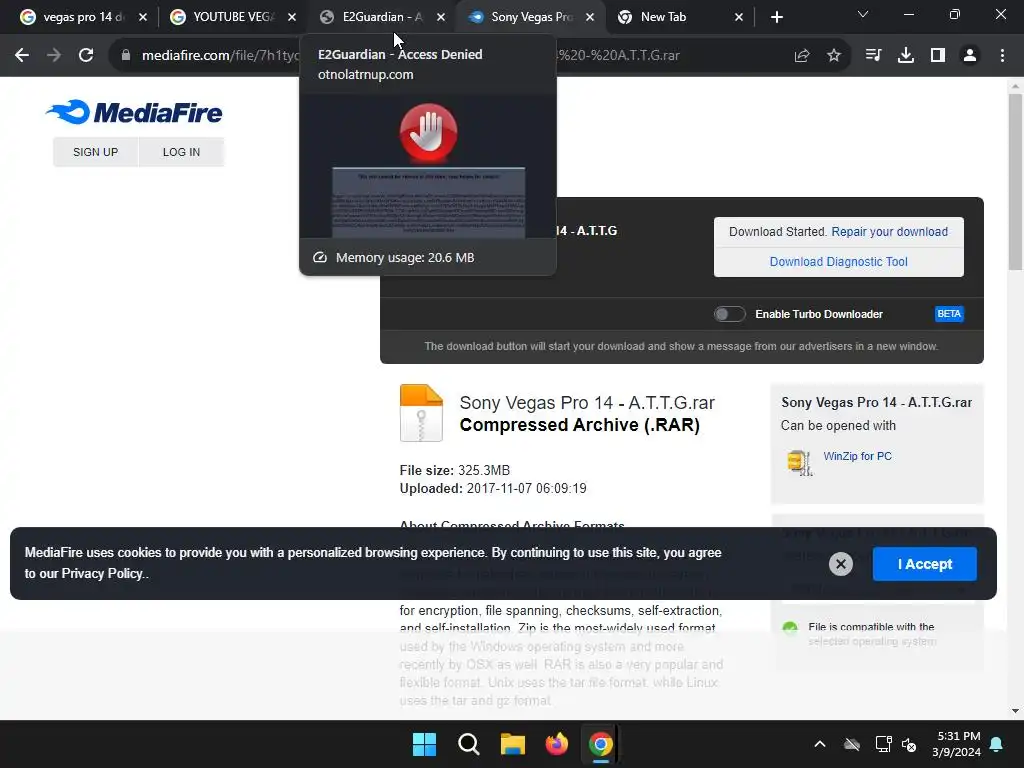Open the media controls icon
The image size is (1024, 768).
[873, 56]
